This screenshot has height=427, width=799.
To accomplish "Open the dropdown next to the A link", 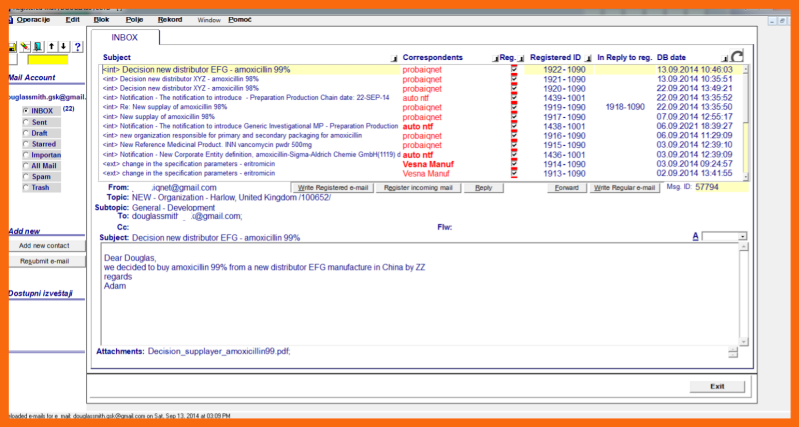I will coord(742,236).
